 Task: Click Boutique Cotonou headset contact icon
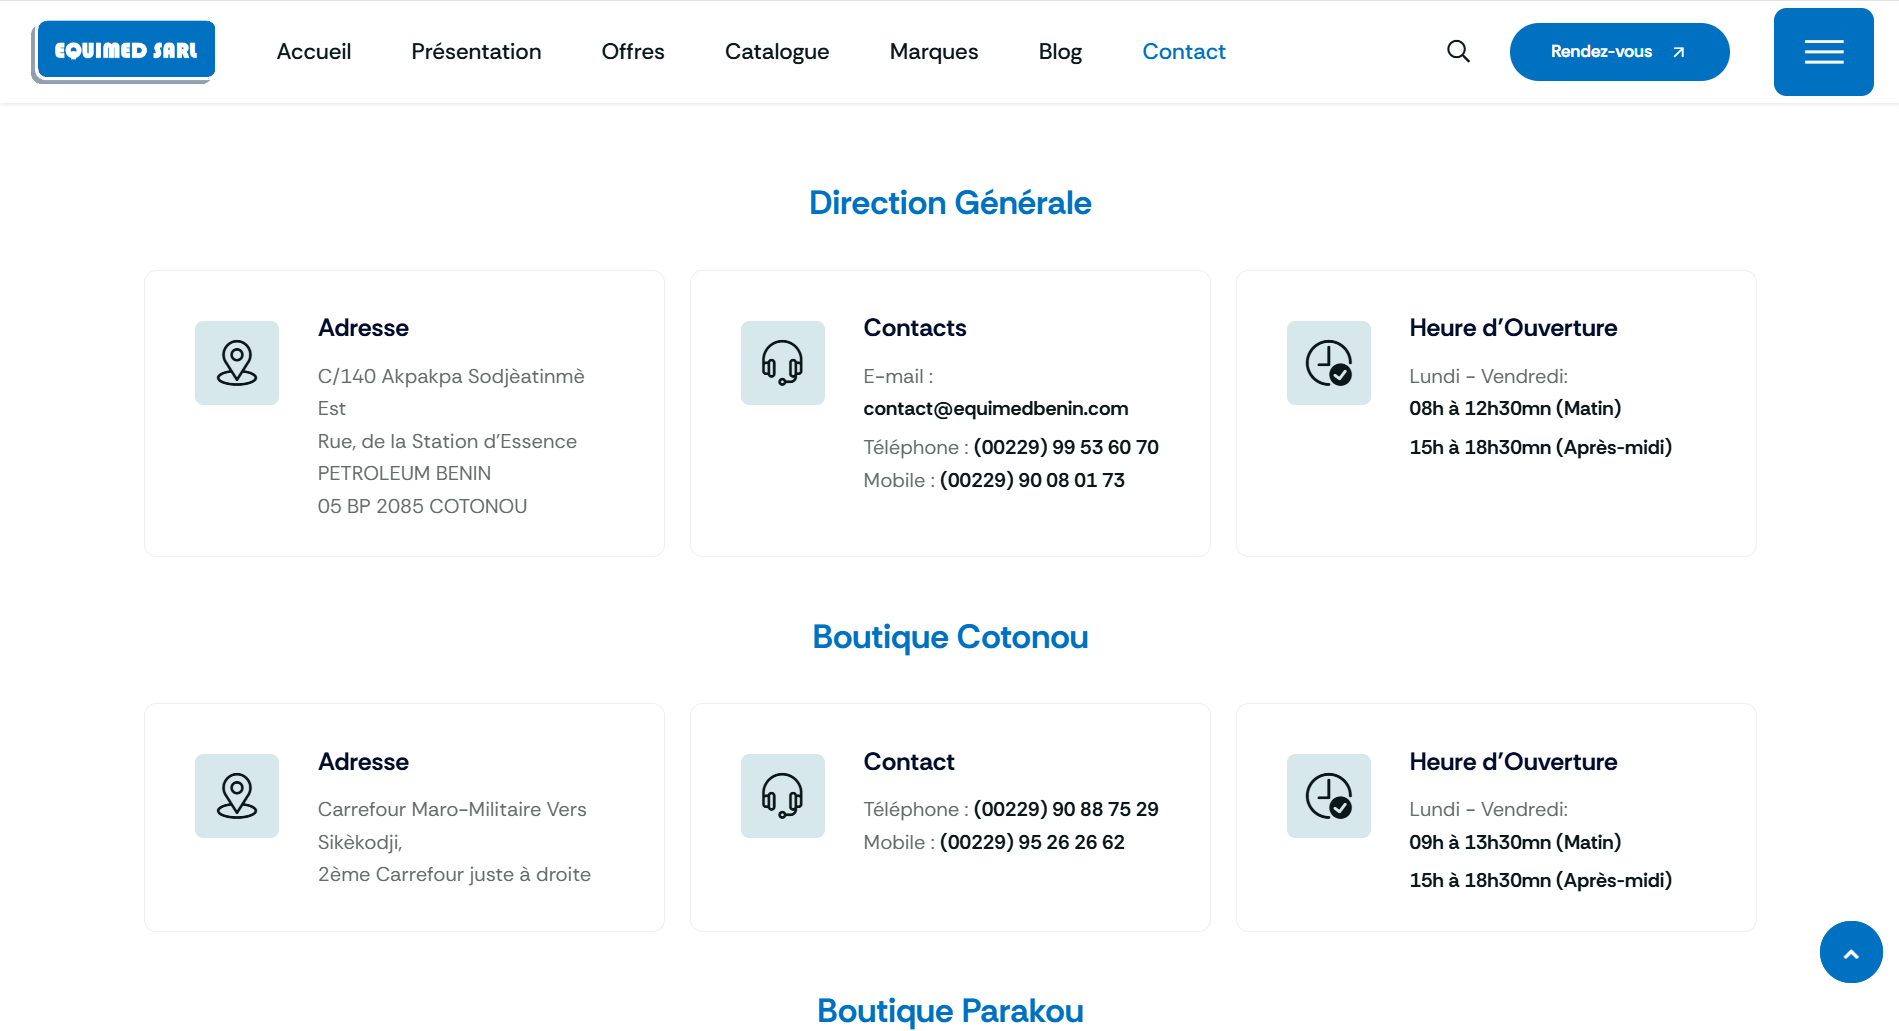pyautogui.click(x=782, y=796)
